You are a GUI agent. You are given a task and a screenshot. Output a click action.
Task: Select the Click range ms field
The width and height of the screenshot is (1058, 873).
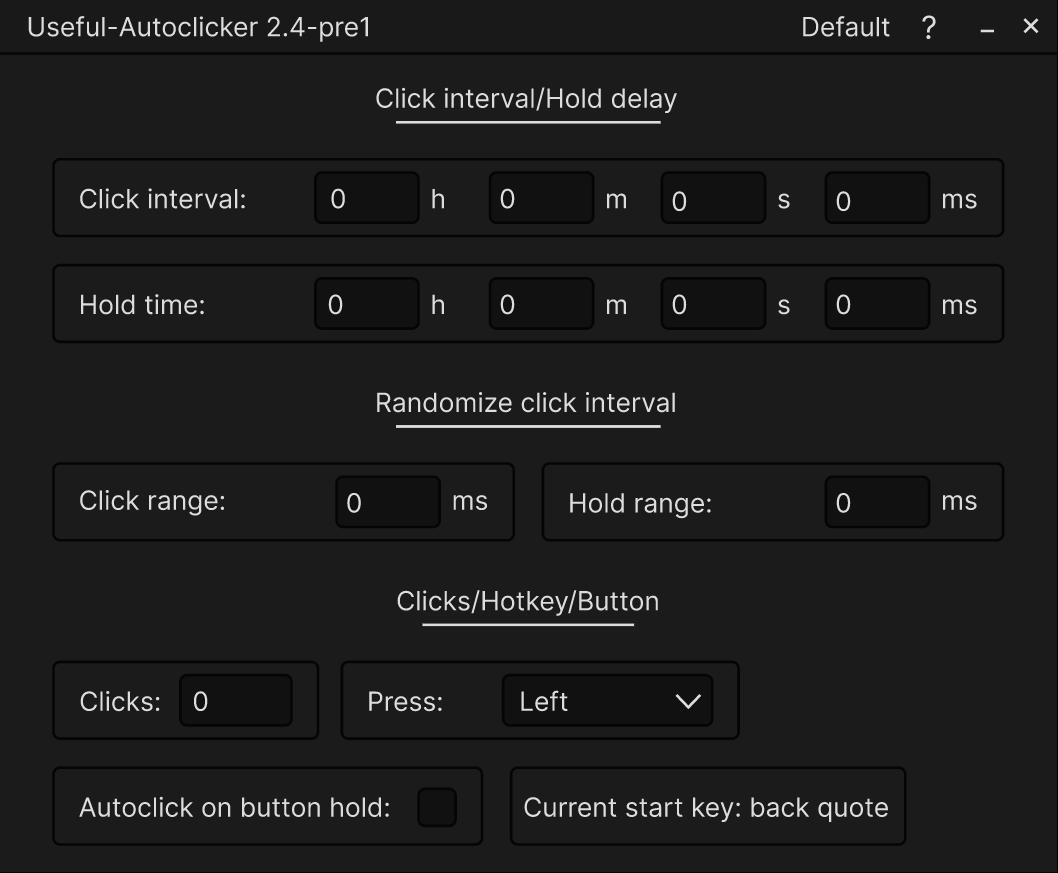pos(388,502)
